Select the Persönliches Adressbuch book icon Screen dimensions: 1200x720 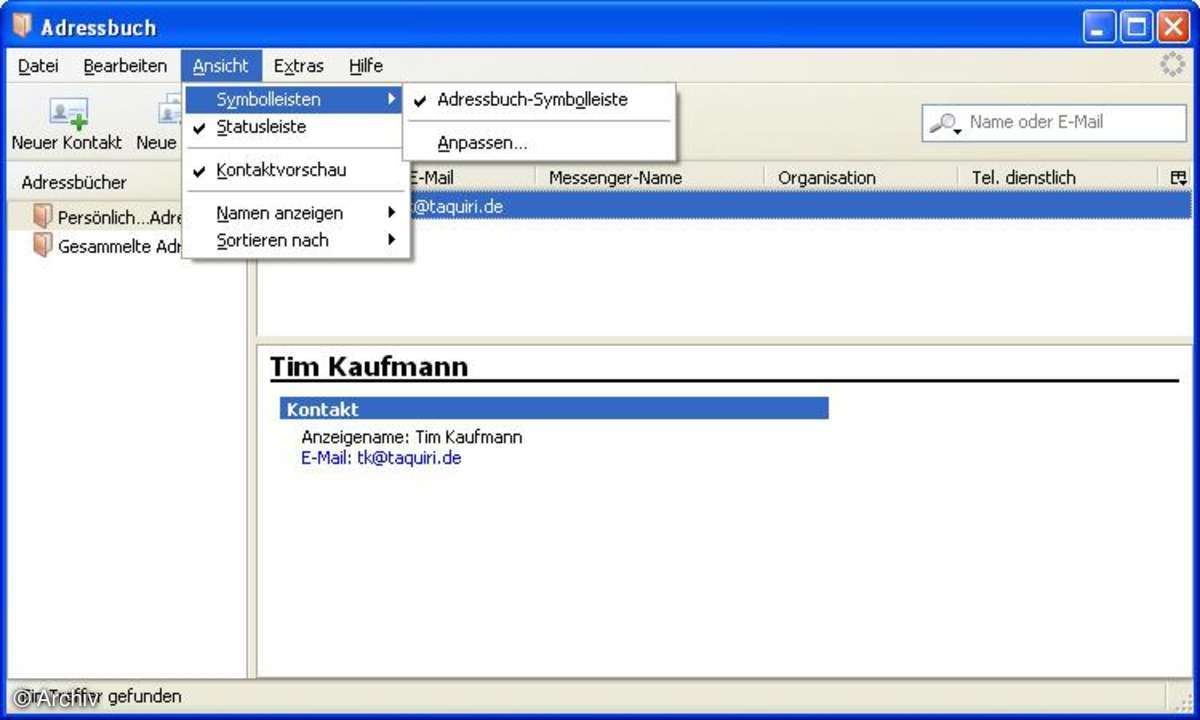[42, 216]
